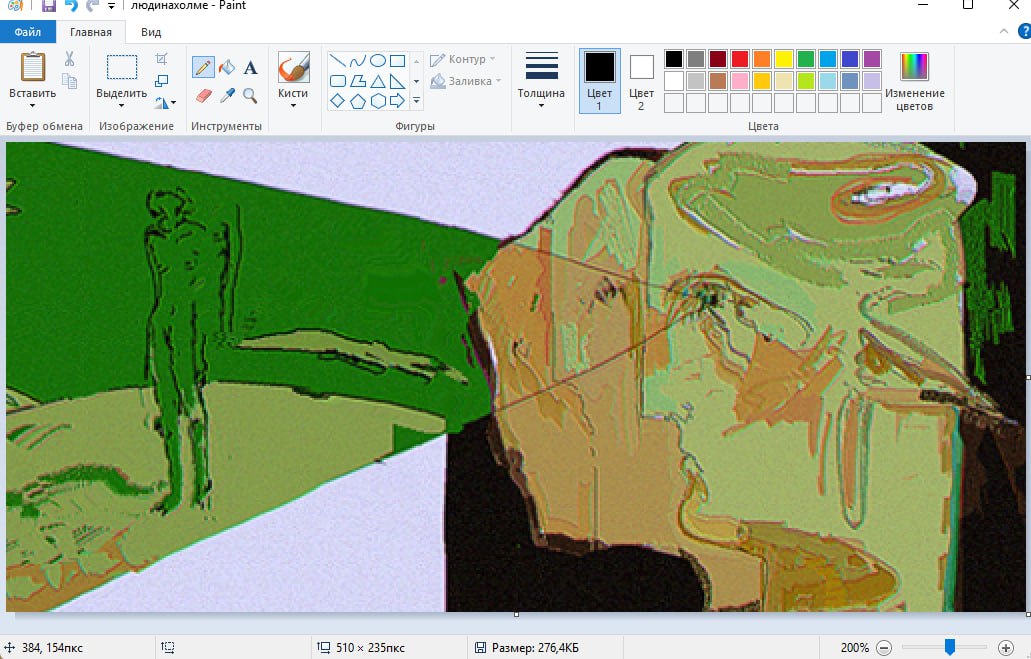Click the Crop icon
Screen dimensions: 1031x659
[x=161, y=59]
